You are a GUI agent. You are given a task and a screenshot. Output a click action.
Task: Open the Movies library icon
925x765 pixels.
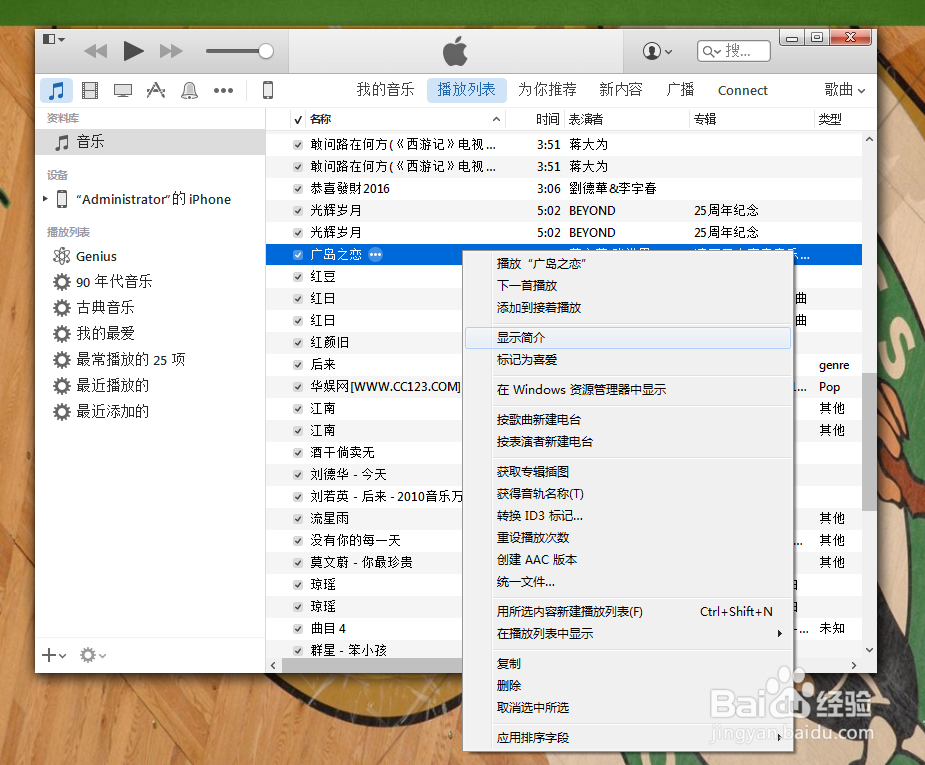coord(90,90)
